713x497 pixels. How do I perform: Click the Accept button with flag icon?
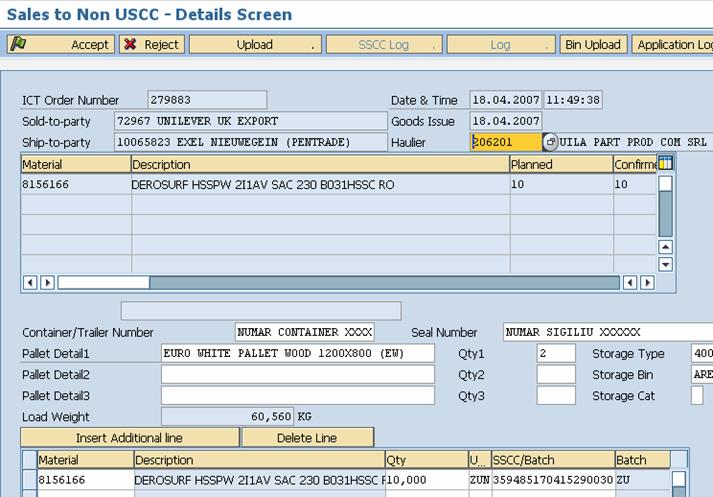tap(60, 45)
